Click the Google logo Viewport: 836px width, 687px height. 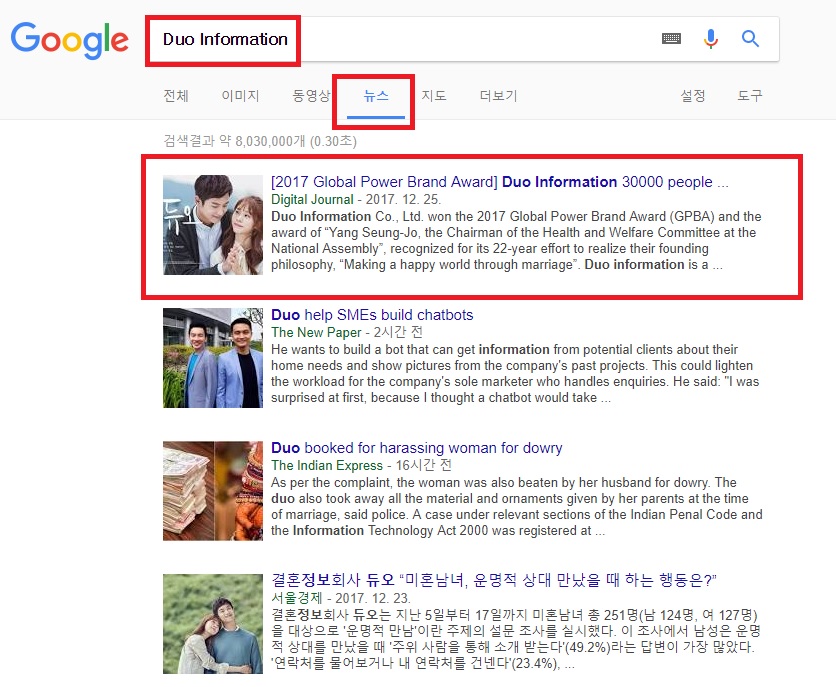click(70, 40)
